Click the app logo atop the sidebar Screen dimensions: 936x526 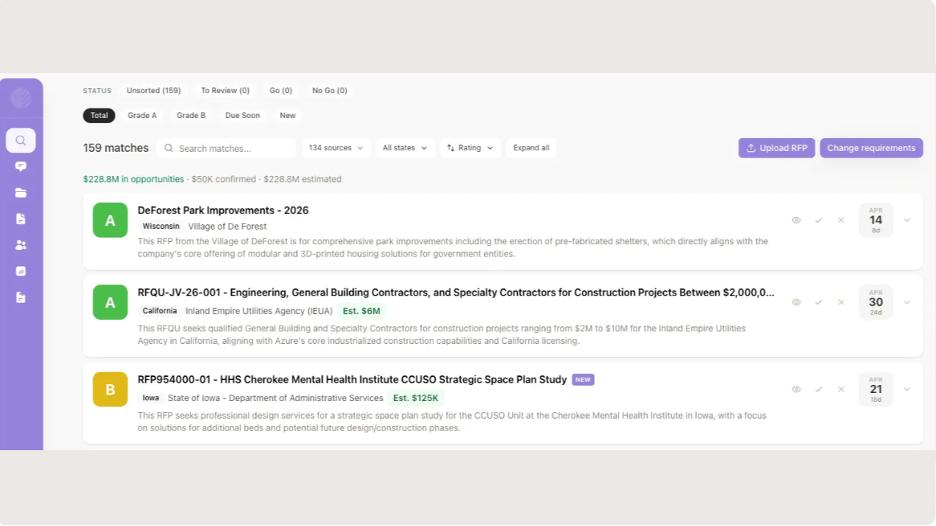(21, 97)
